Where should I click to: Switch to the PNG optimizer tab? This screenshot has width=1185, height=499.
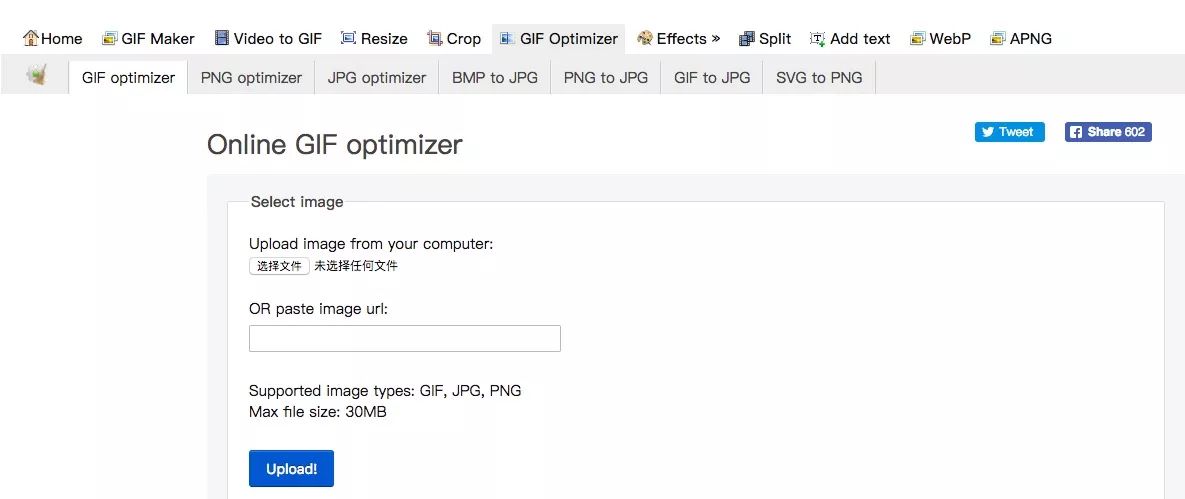(251, 77)
